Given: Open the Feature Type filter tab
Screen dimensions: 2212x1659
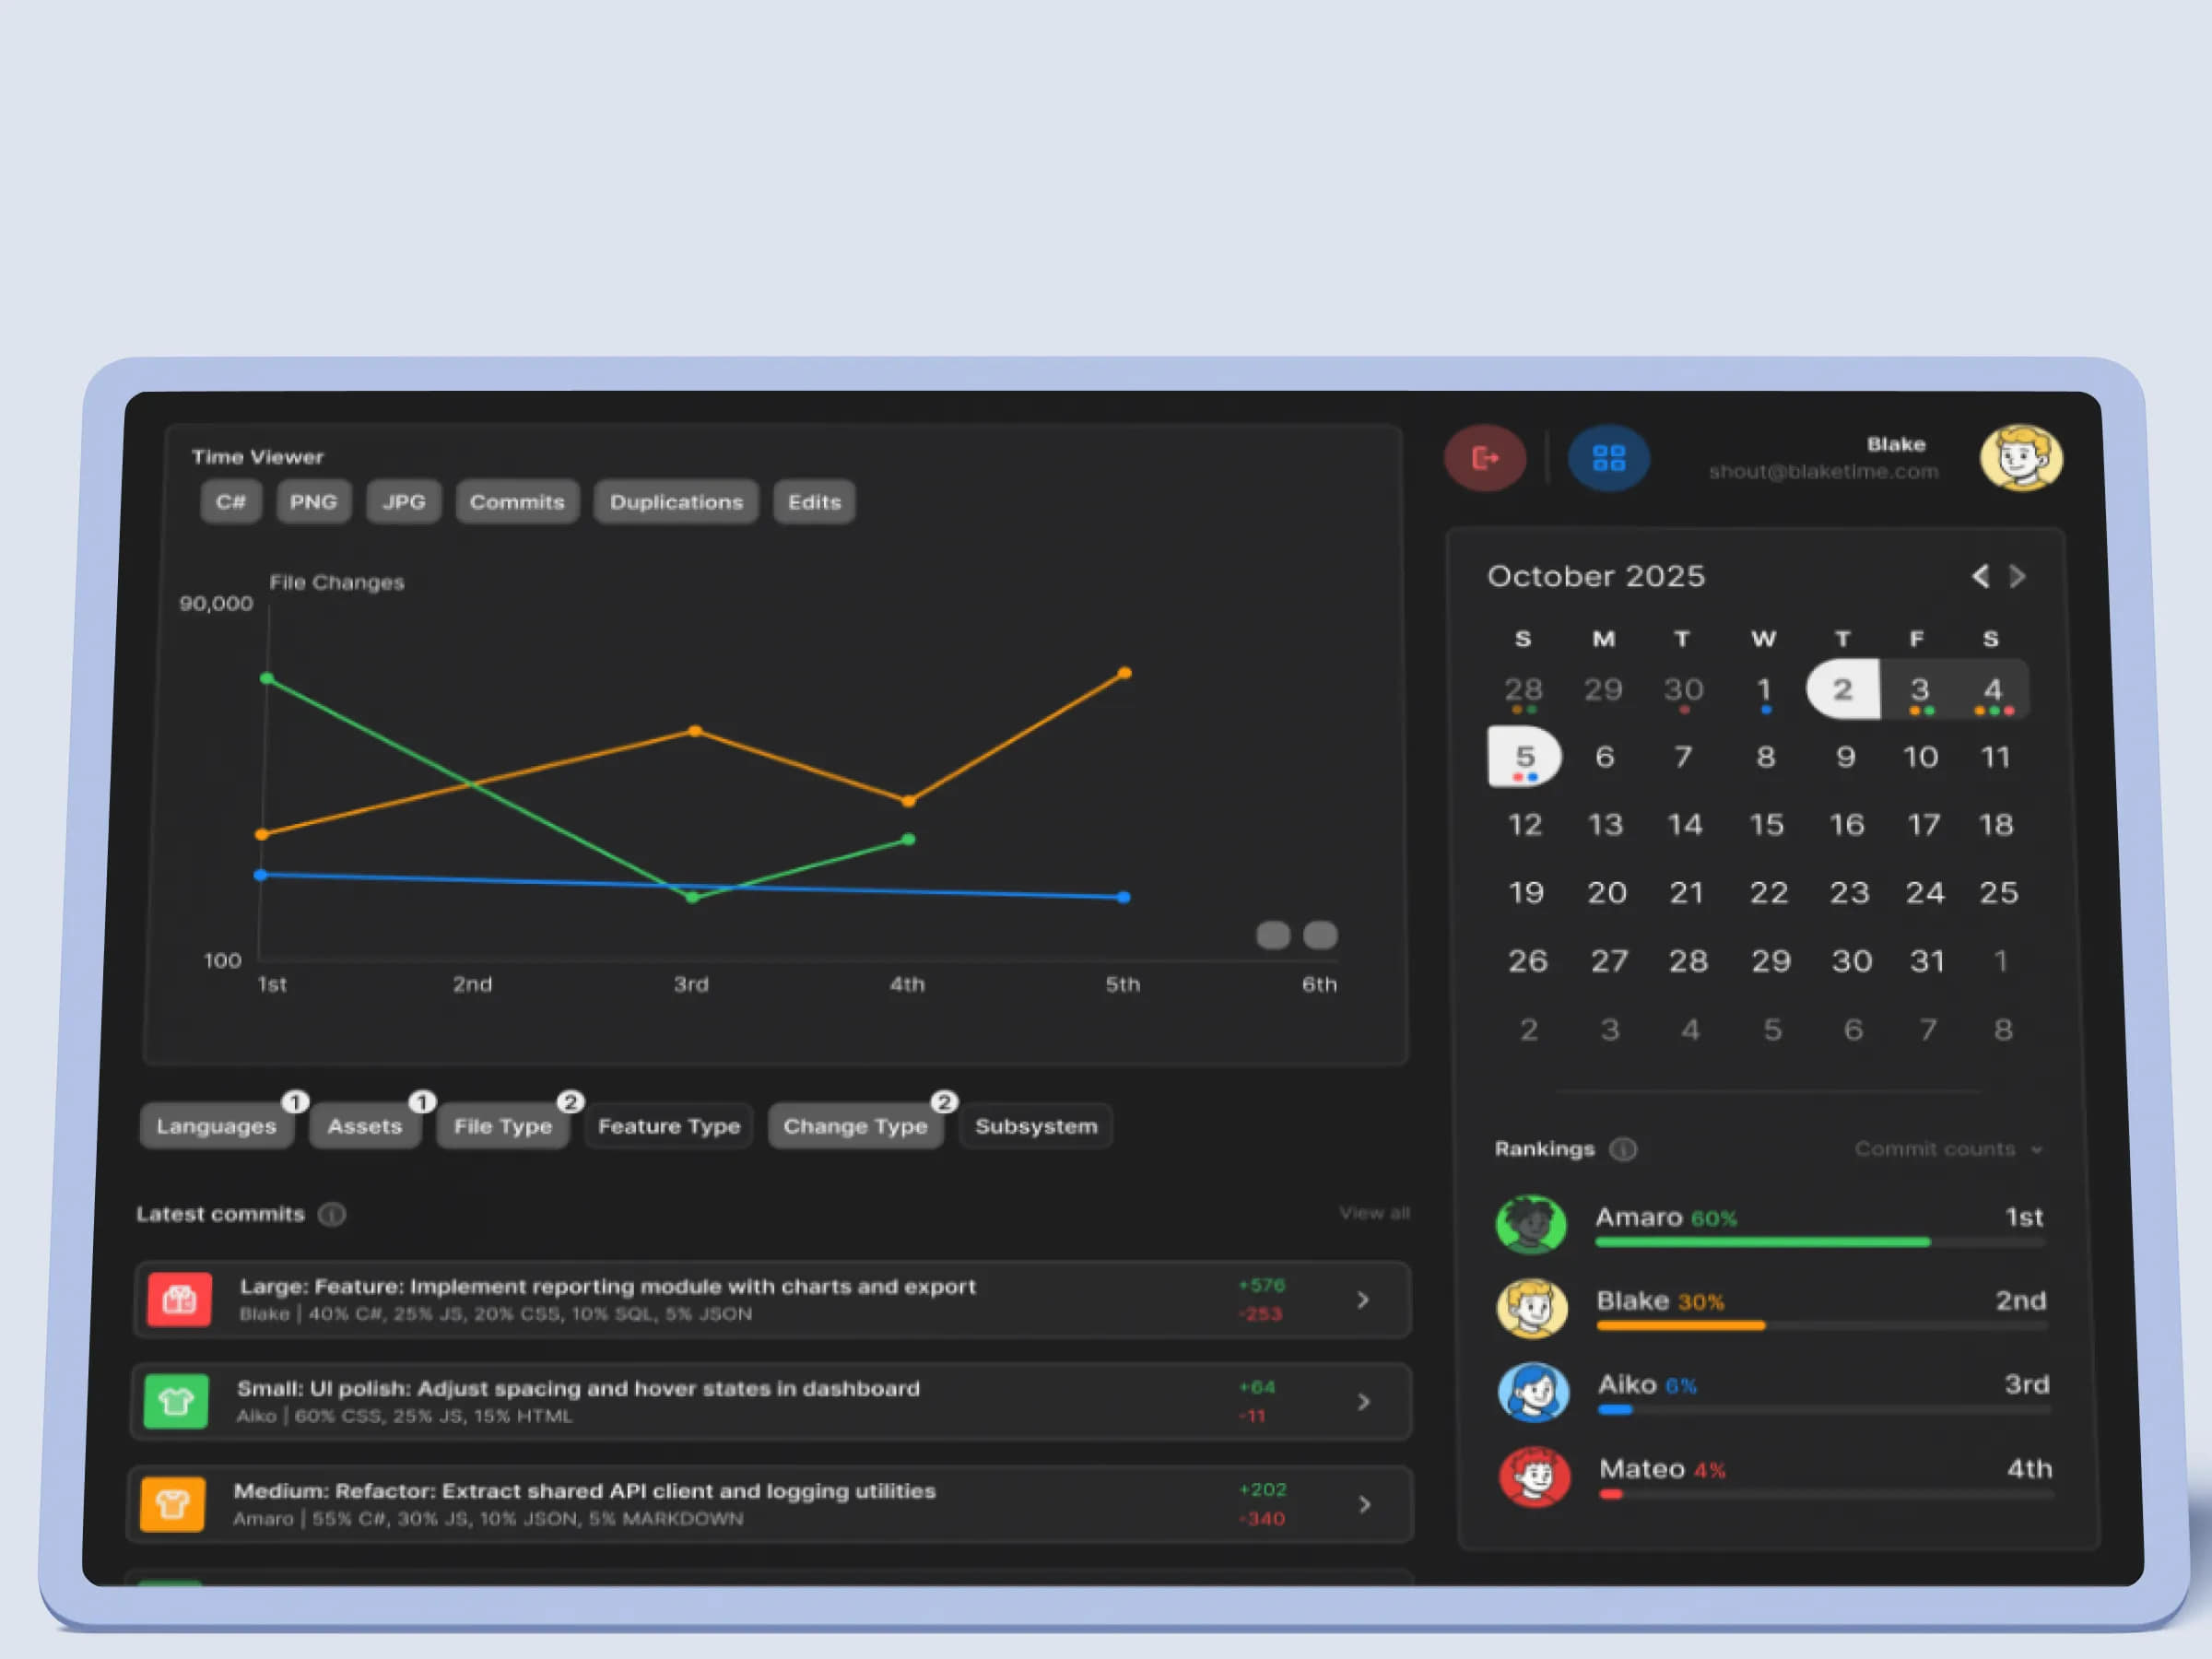Looking at the screenshot, I should point(669,1126).
